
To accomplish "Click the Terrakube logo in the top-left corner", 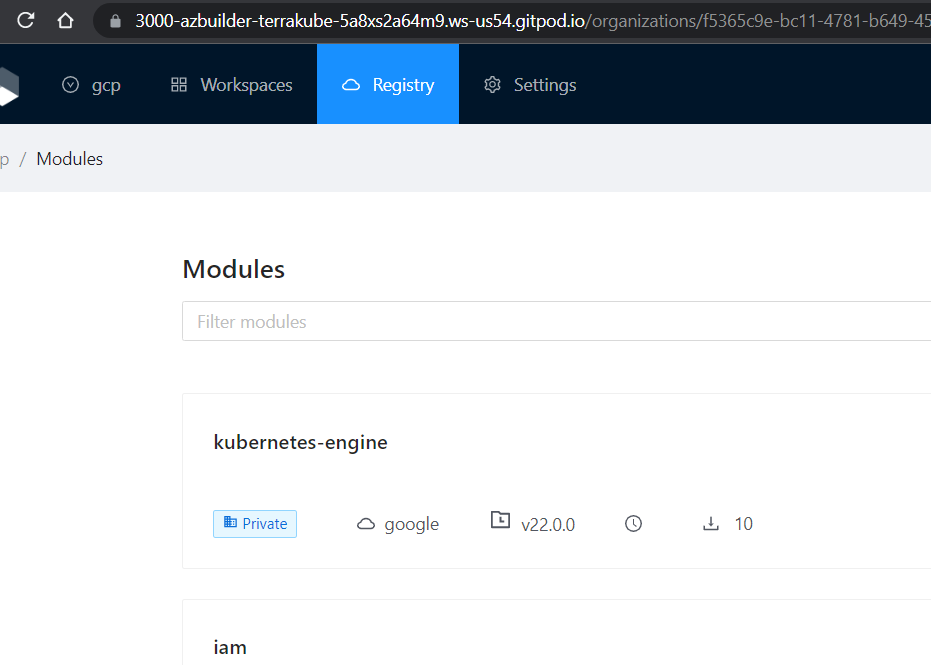I will [x=8, y=86].
